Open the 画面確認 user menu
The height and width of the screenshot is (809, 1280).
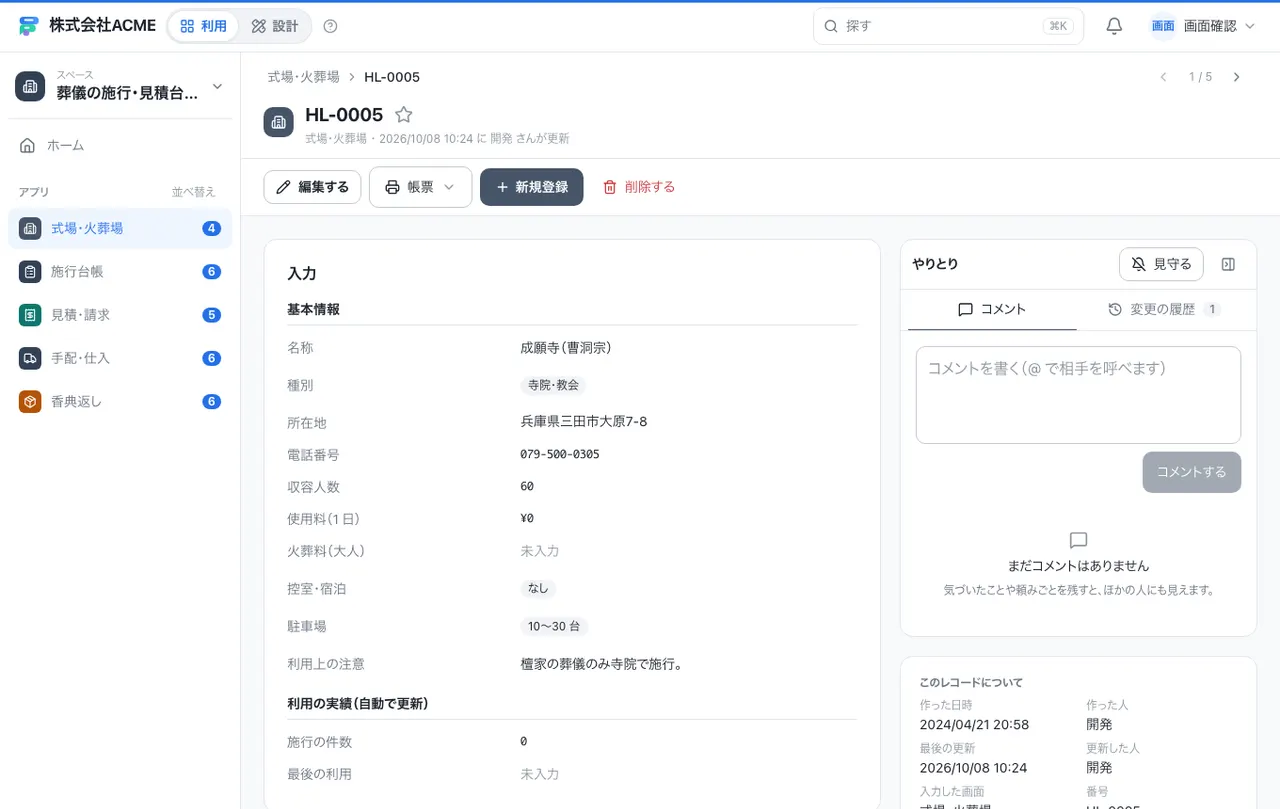1202,26
